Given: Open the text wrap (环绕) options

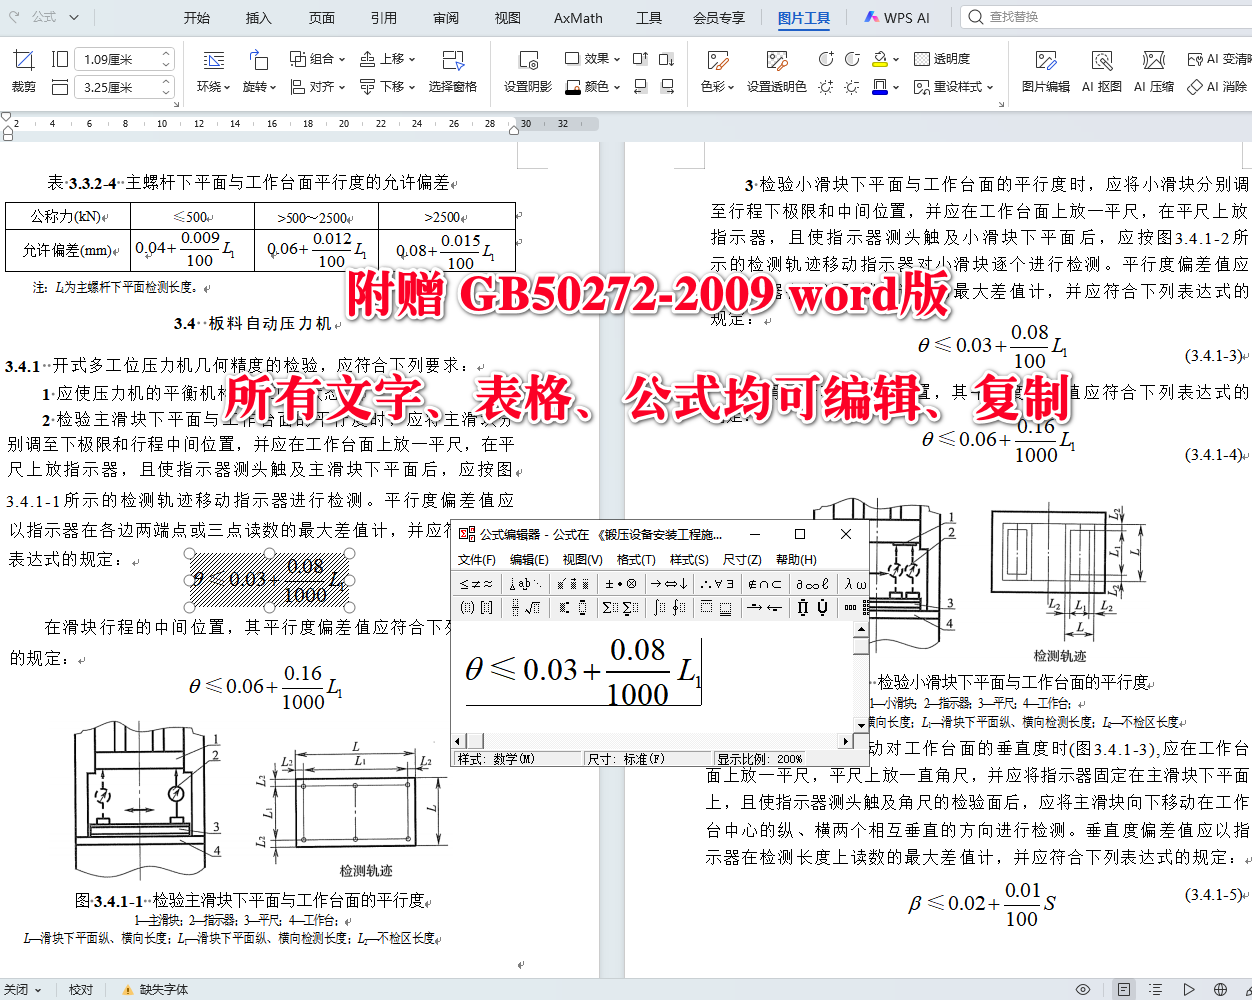Looking at the screenshot, I should 213,72.
